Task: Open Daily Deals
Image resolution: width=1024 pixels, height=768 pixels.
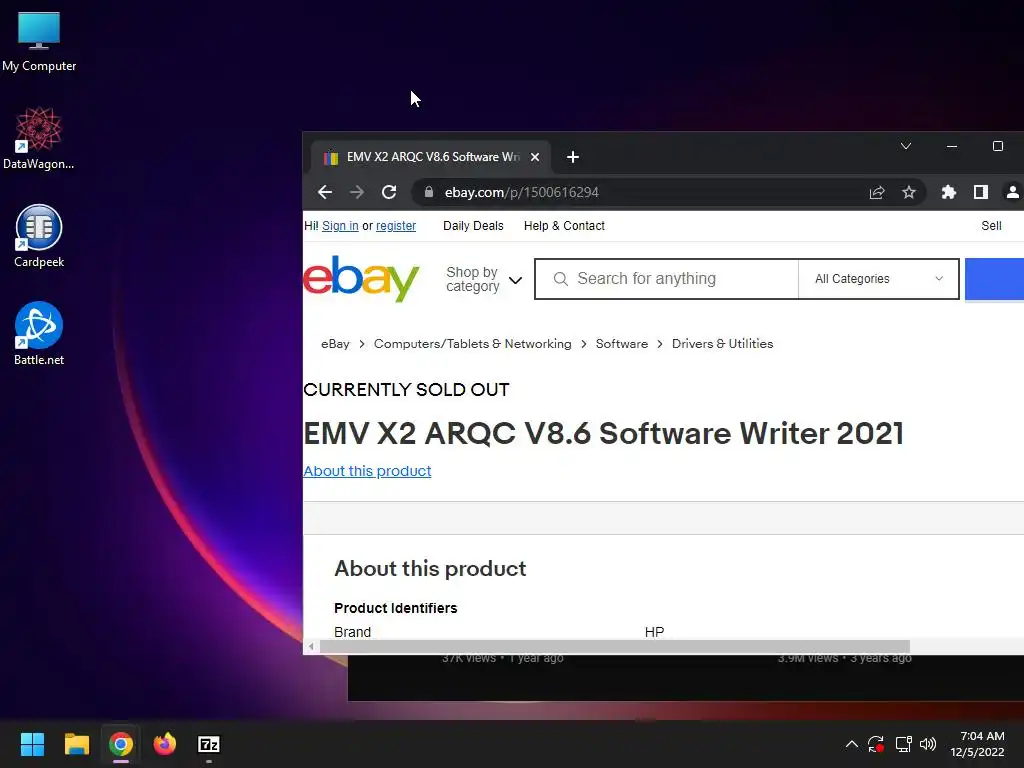Action: [x=473, y=226]
